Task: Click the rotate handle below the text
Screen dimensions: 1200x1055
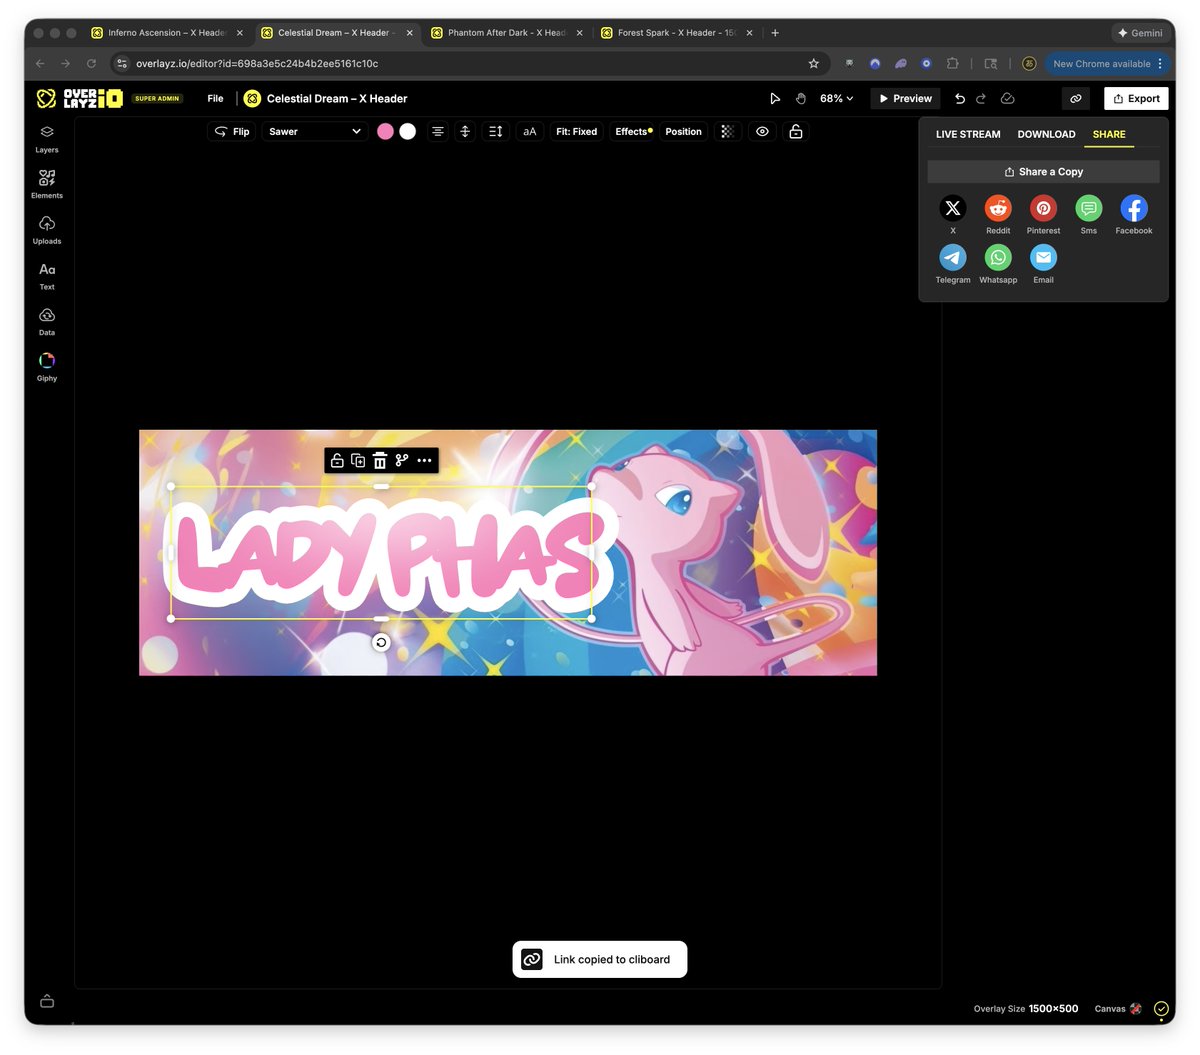Action: tap(381, 642)
